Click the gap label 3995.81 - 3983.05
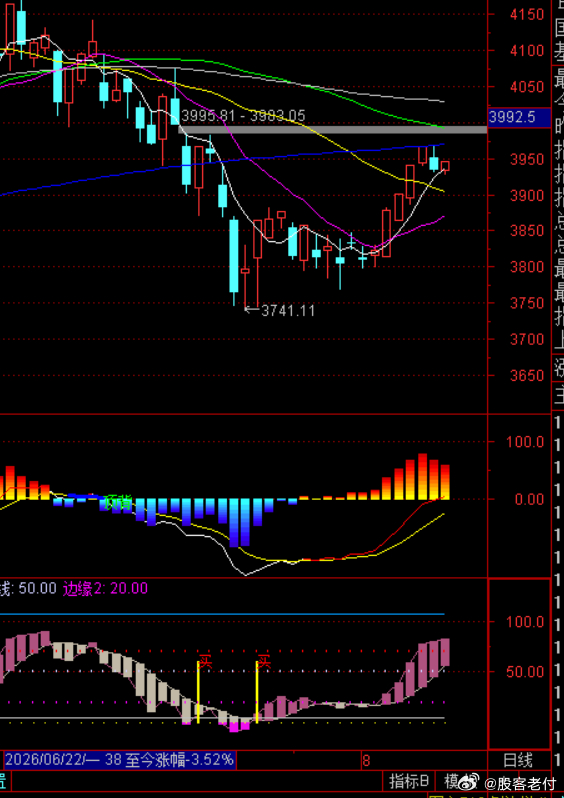The height and width of the screenshot is (798, 564). (x=243, y=116)
